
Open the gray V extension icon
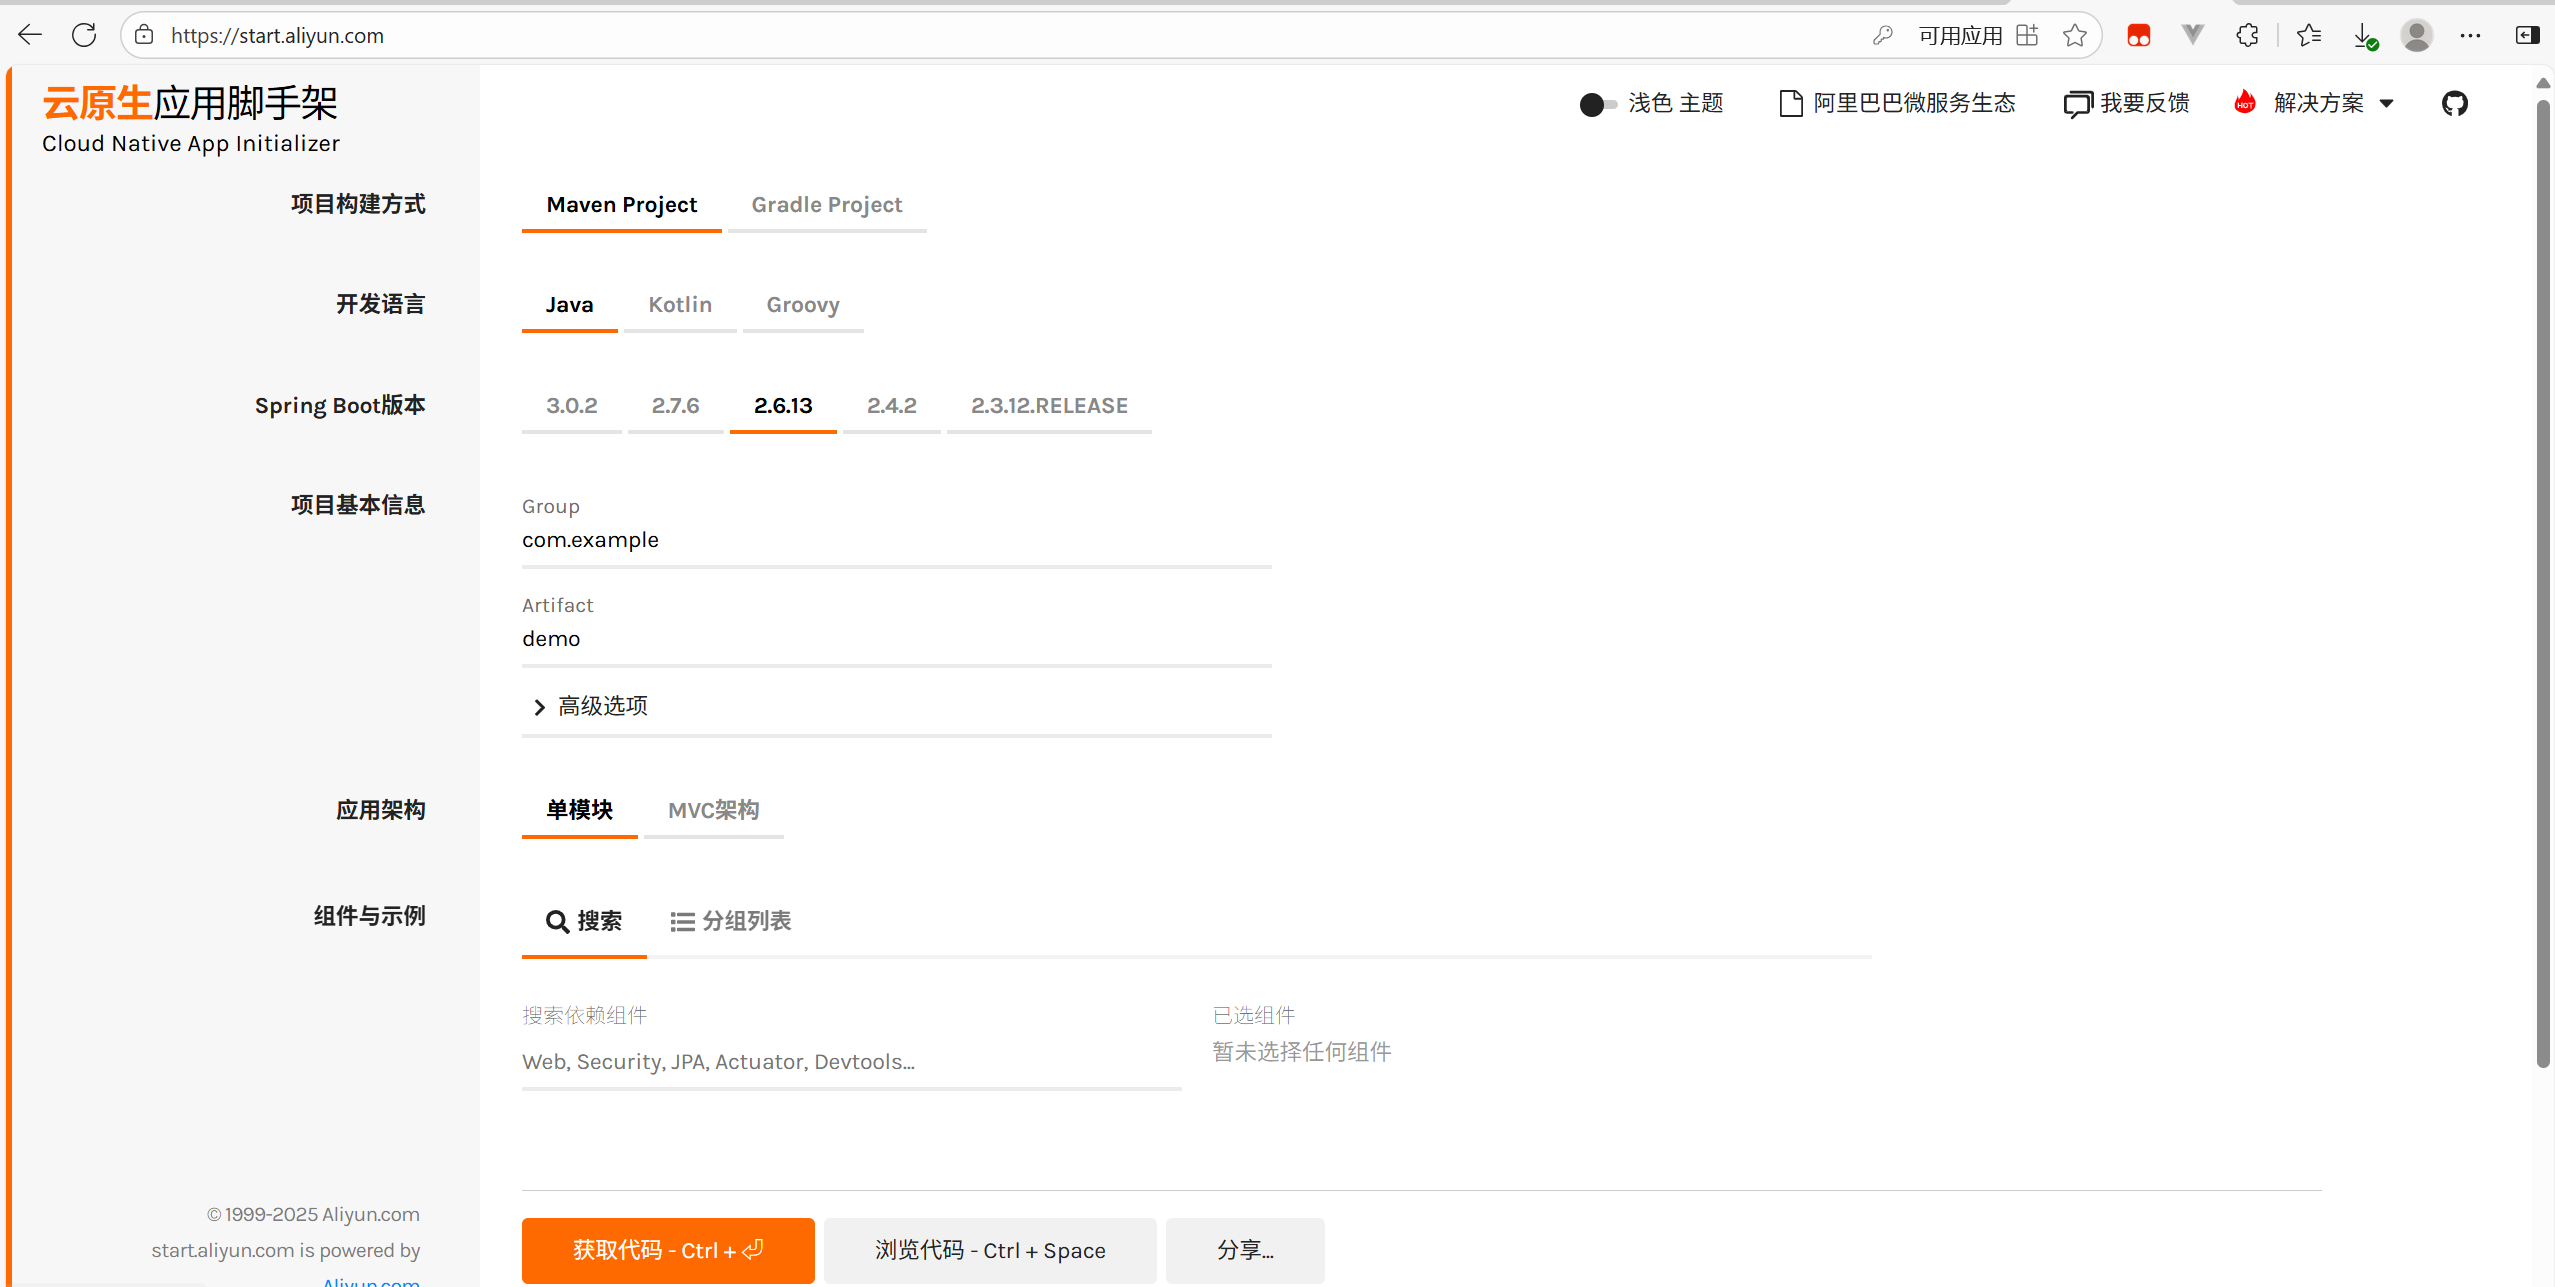(2192, 35)
